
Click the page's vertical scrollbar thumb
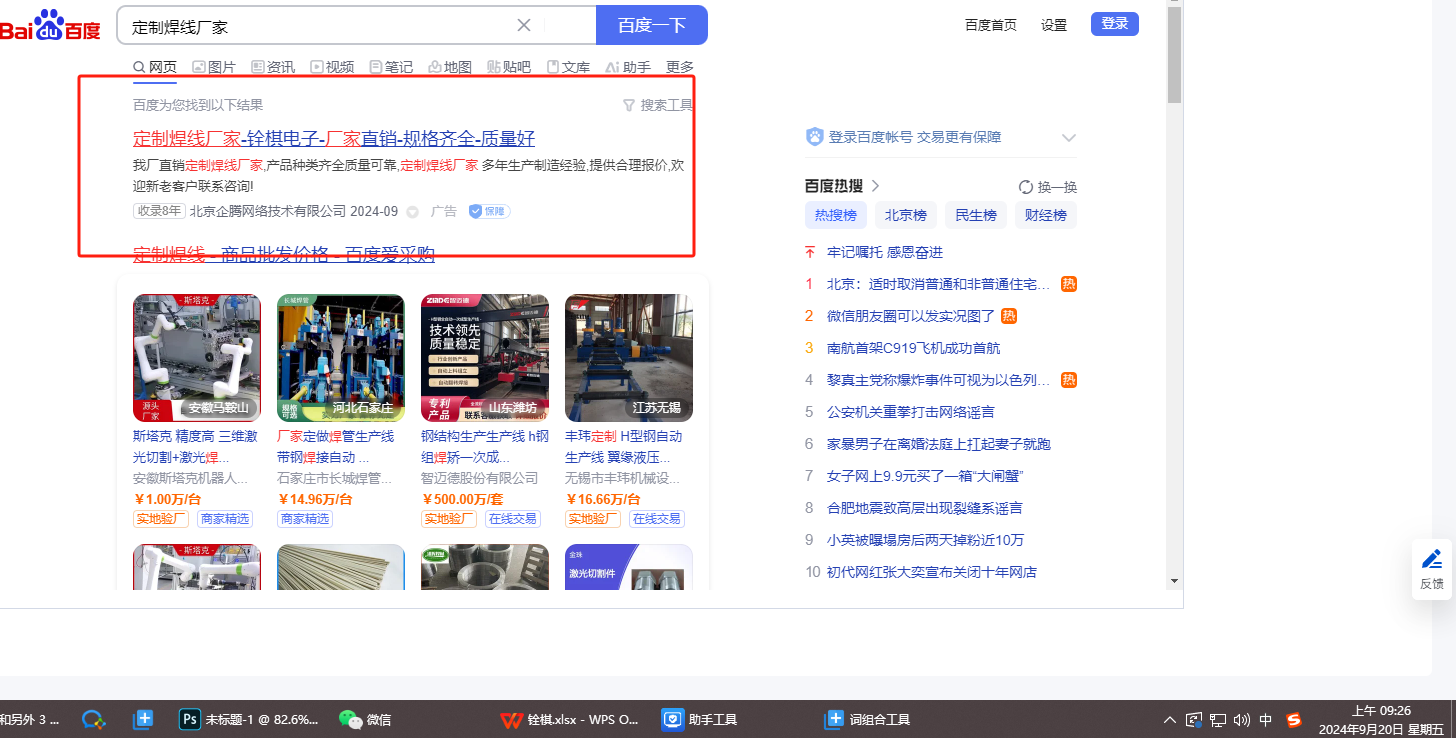[1175, 55]
